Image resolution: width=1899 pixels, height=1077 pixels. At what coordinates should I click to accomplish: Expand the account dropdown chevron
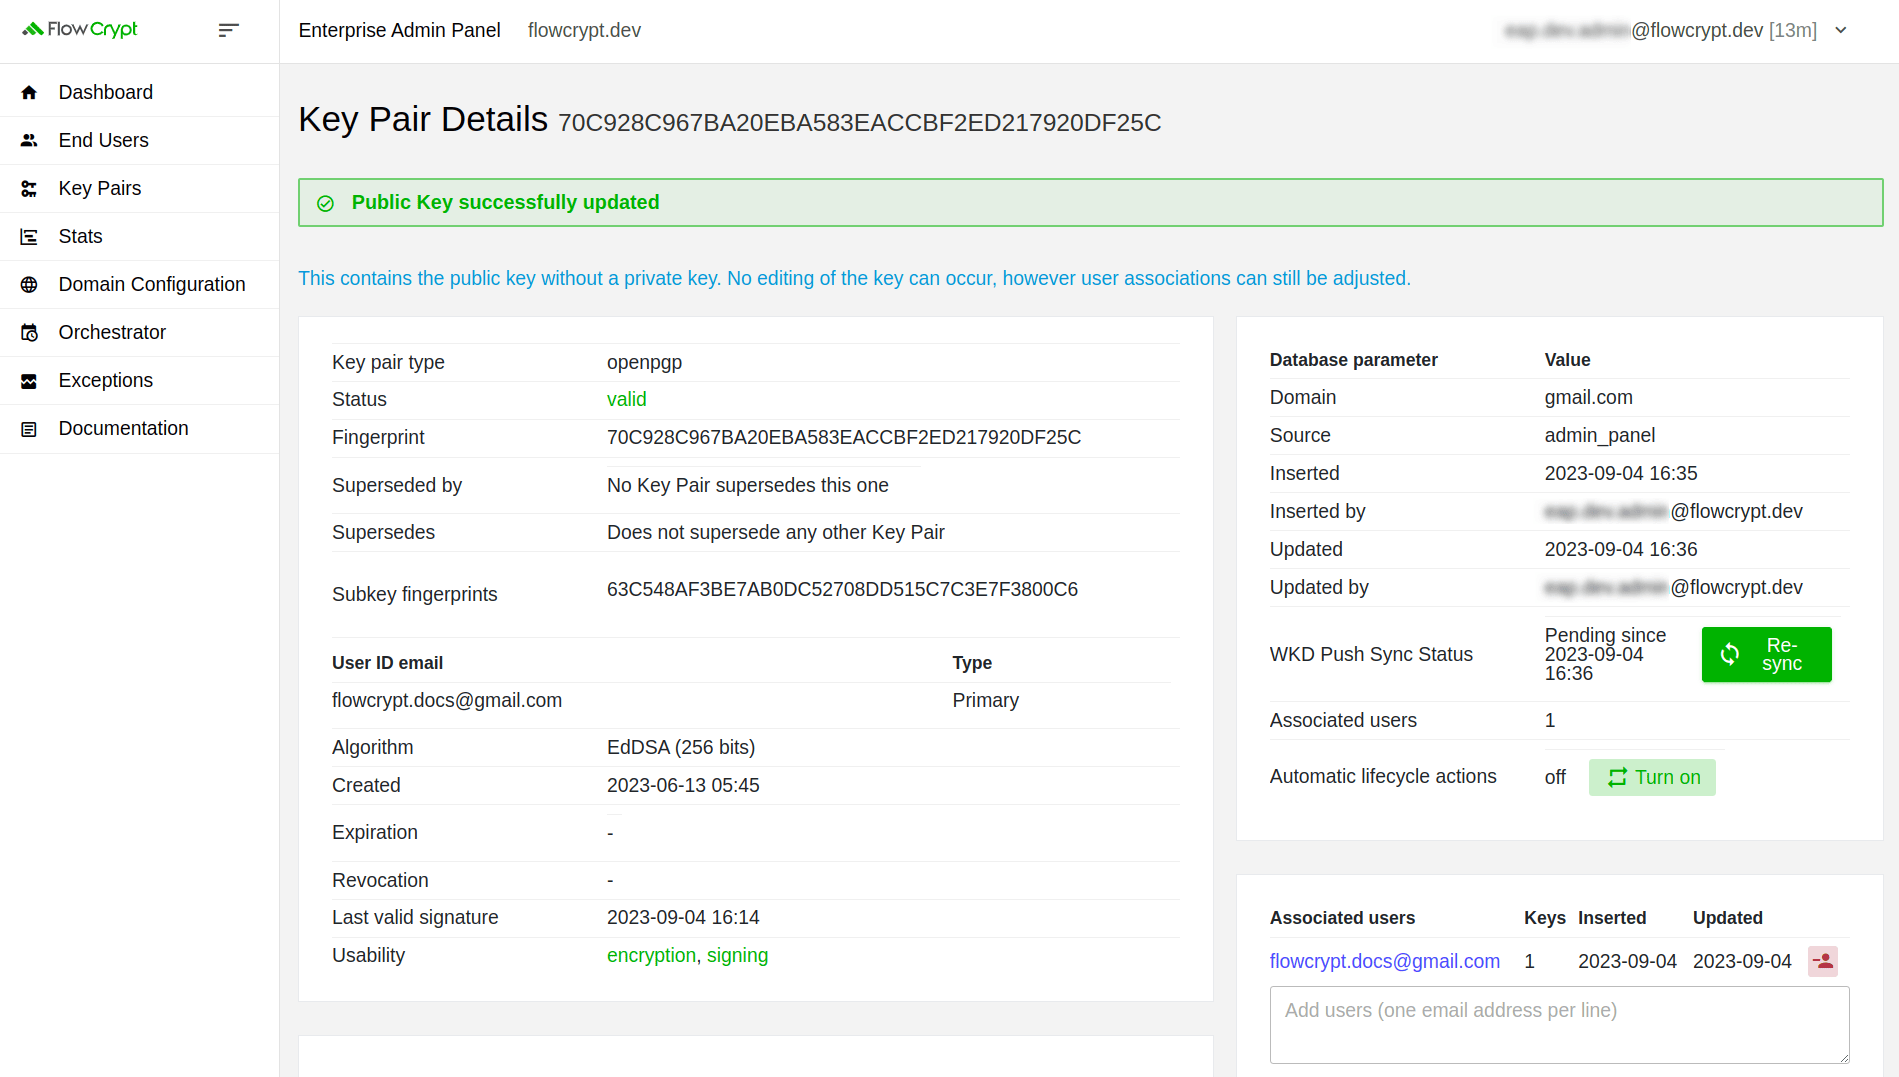1841,30
